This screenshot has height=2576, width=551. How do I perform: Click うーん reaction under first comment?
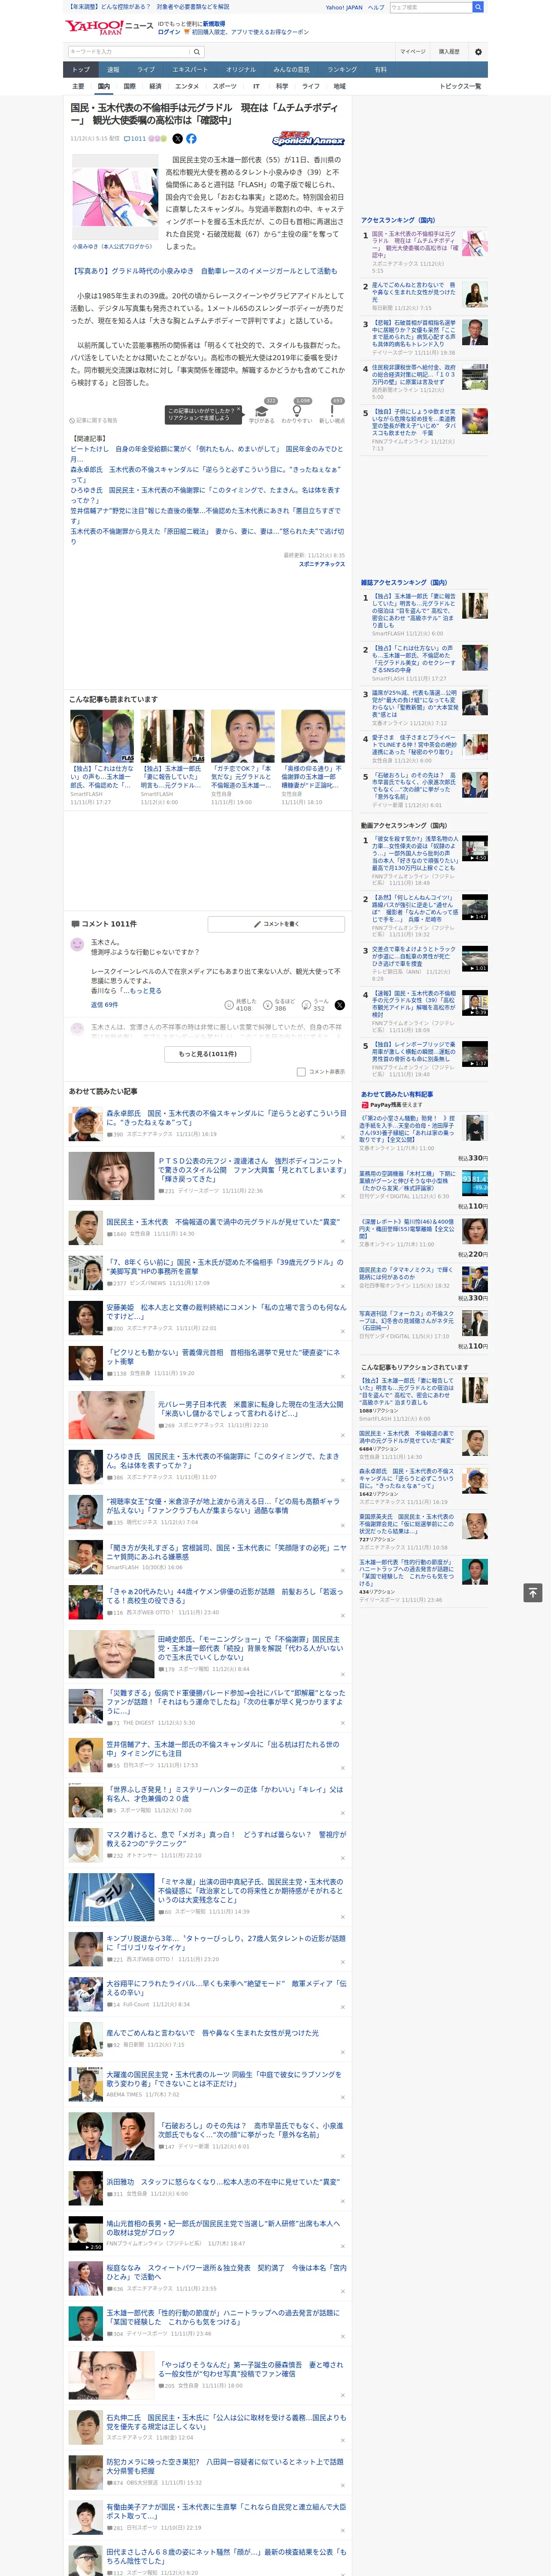click(x=316, y=1004)
